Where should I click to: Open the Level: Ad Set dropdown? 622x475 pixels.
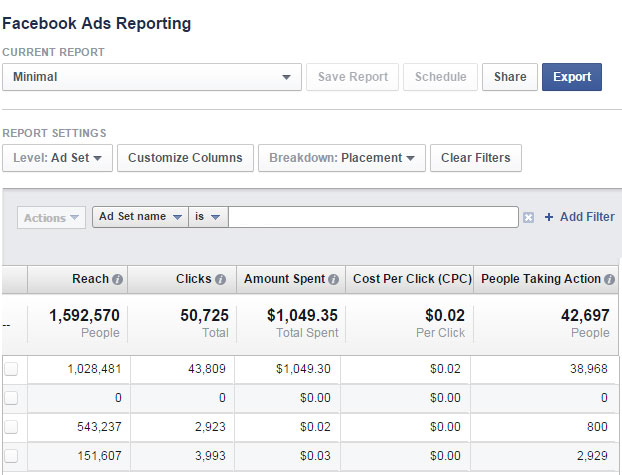coord(58,158)
